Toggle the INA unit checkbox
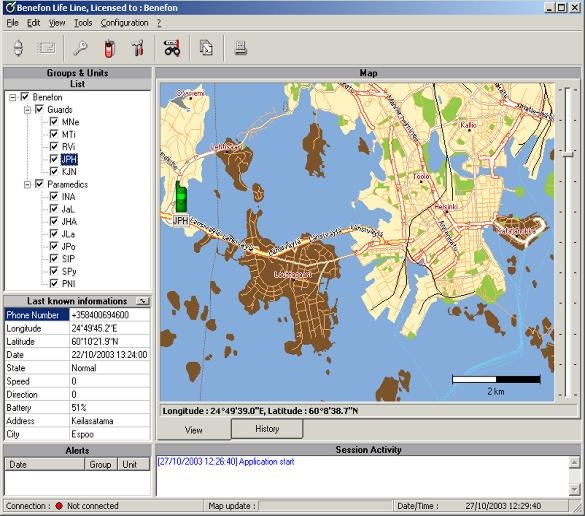The width and height of the screenshot is (585, 516). pyautogui.click(x=54, y=196)
